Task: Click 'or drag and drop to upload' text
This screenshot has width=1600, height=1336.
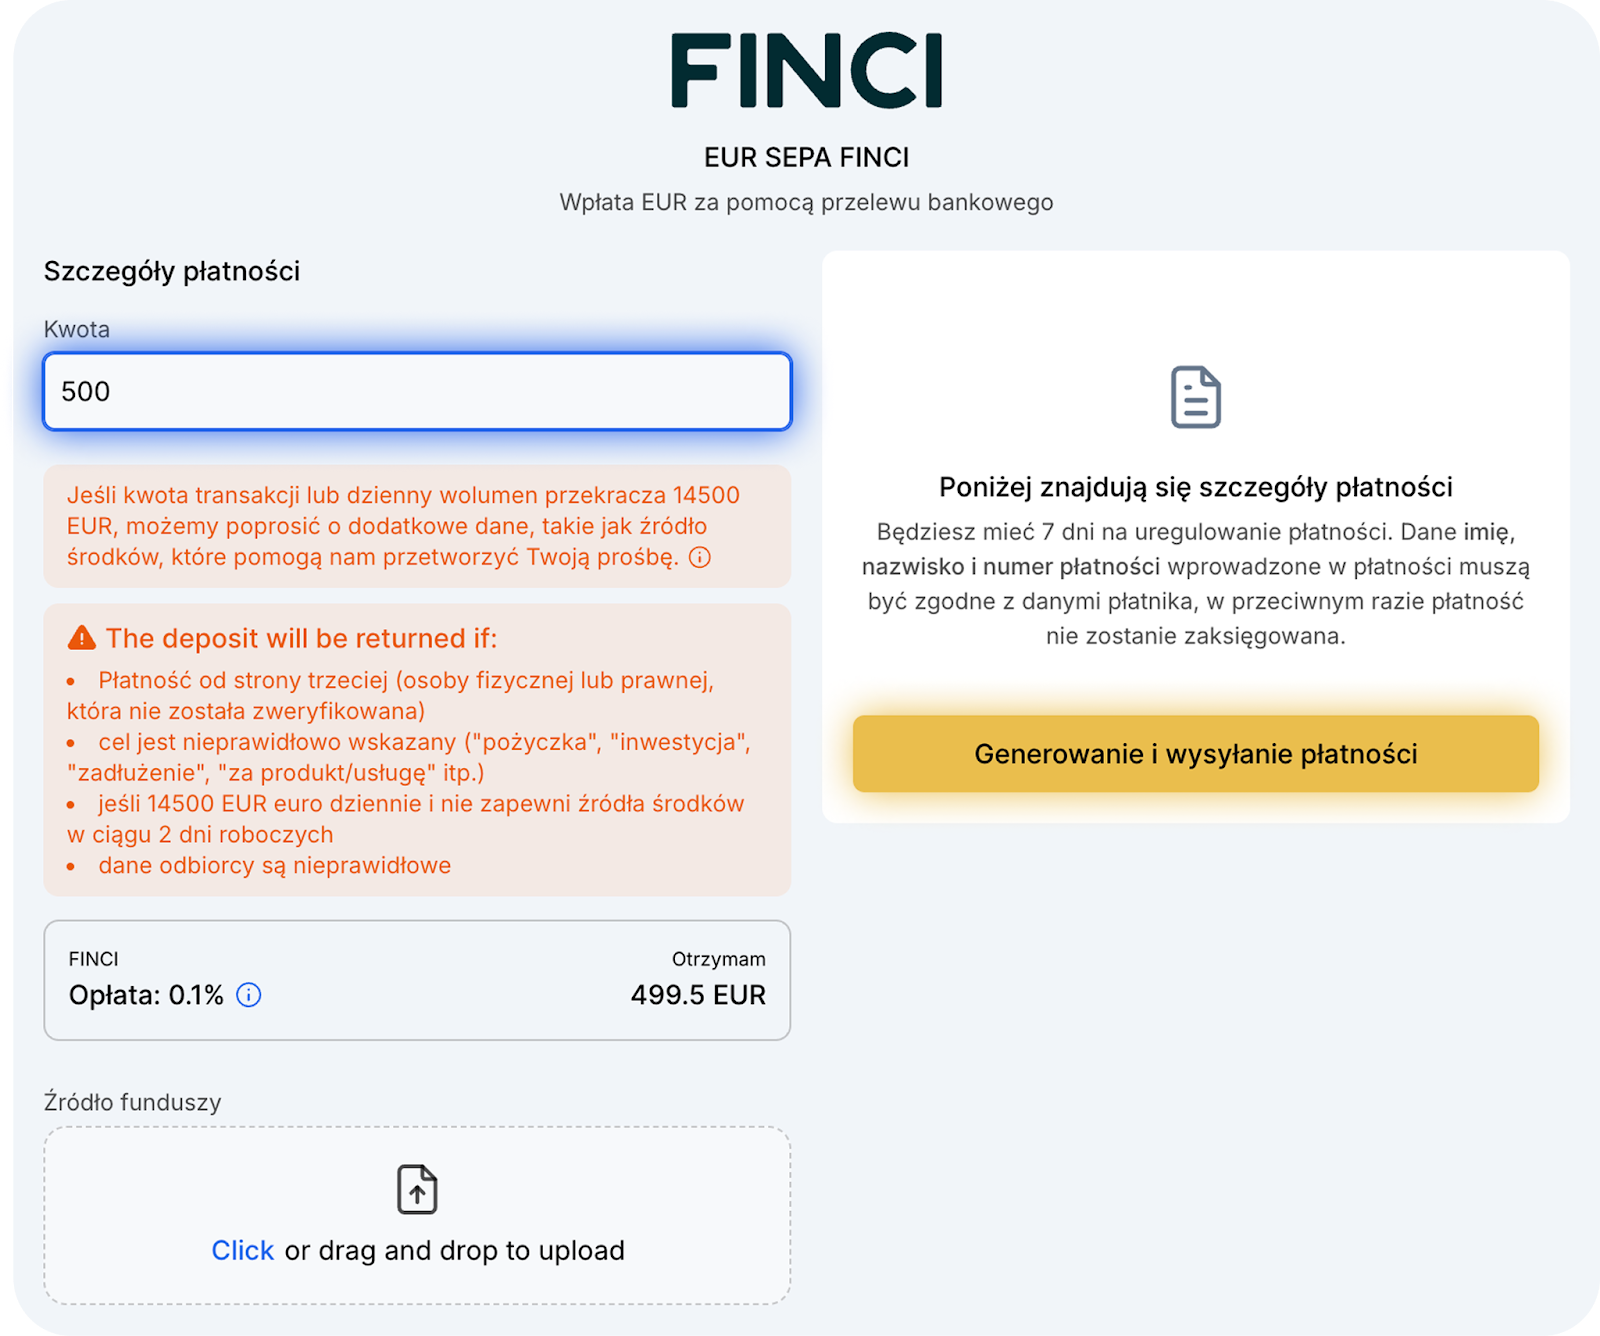Action: coord(454,1250)
